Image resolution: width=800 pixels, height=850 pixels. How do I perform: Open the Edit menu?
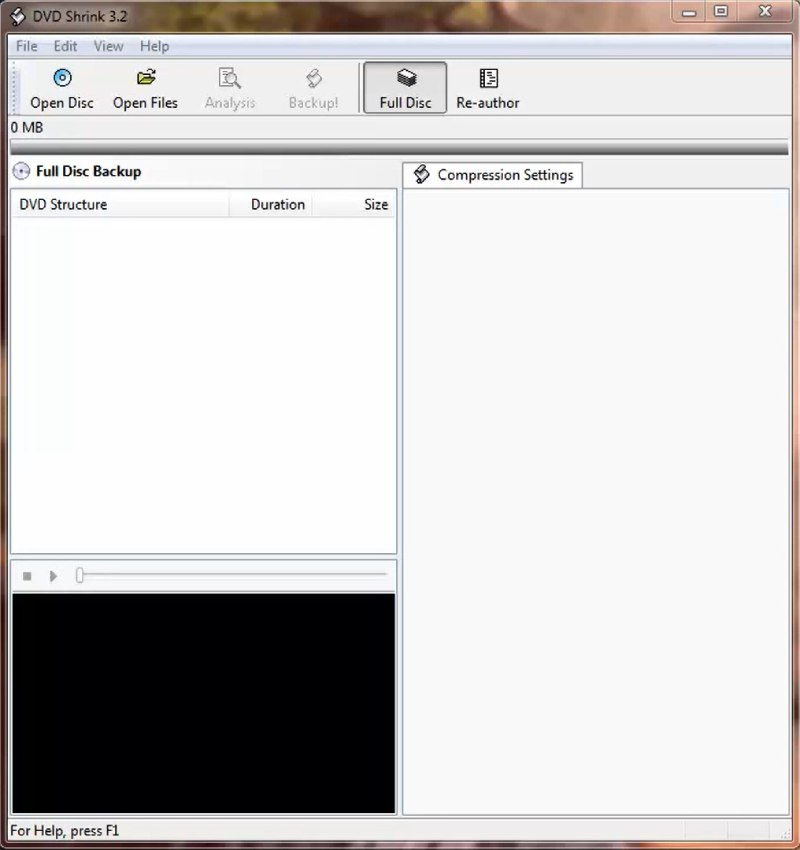coord(65,46)
